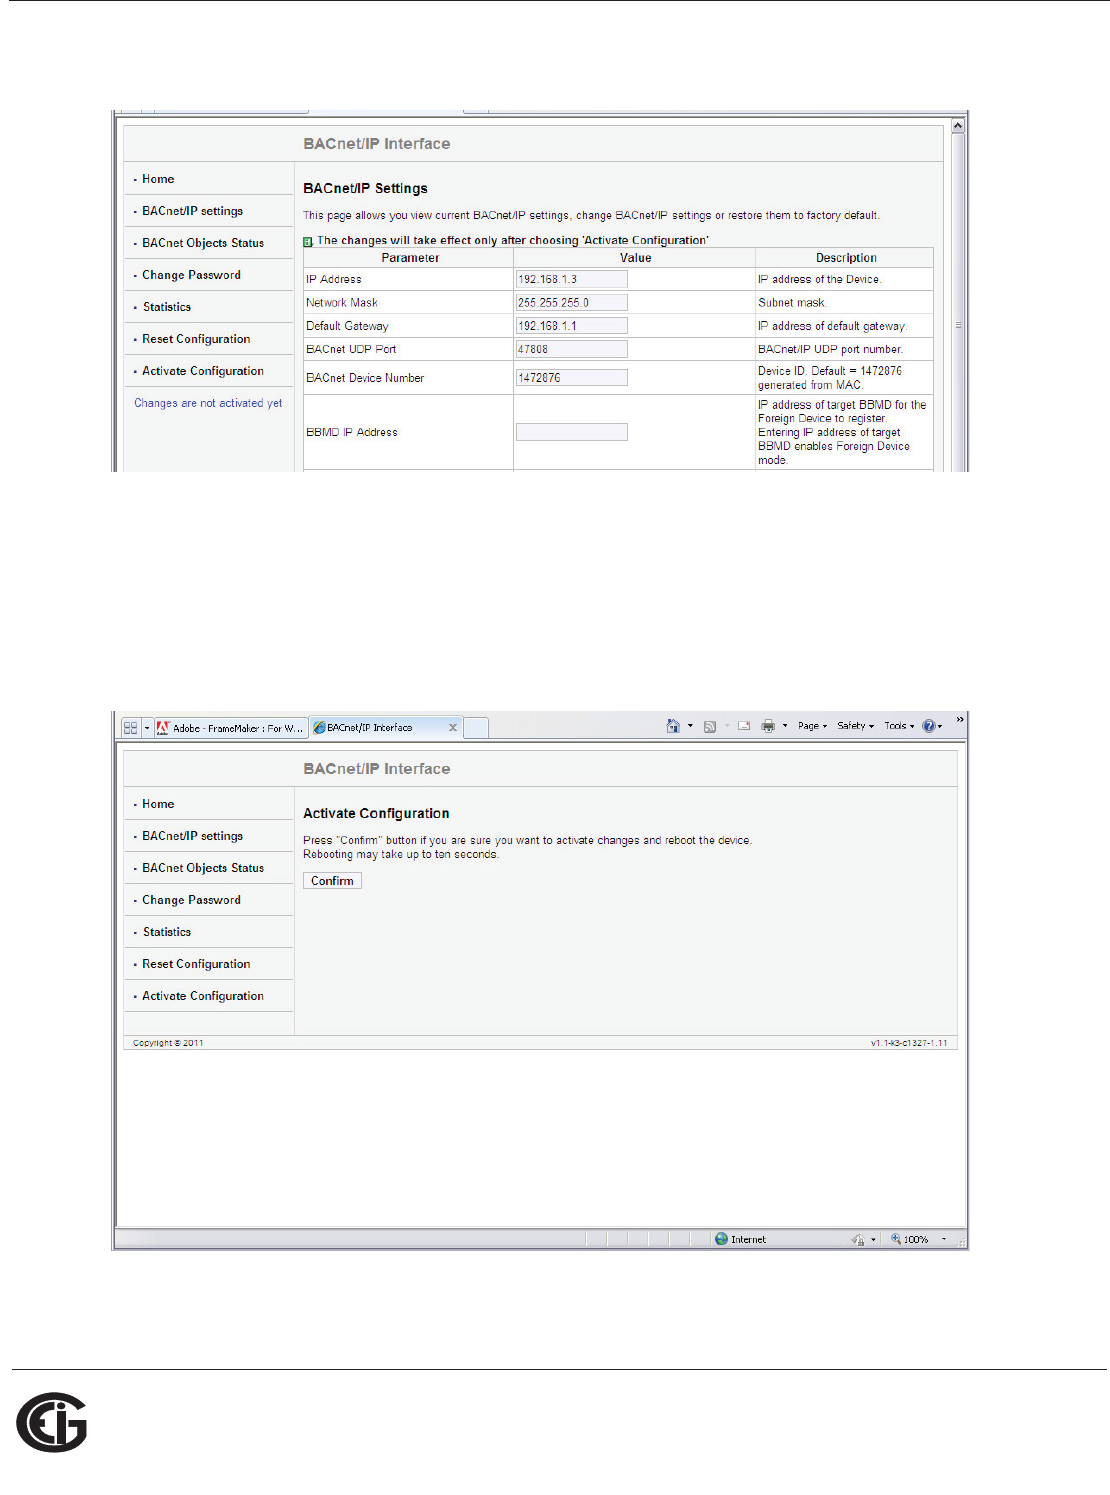Screen dimensions: 1110x1495
Task: Open BACnet Objects Status in upper sidebar
Action: 203,243
